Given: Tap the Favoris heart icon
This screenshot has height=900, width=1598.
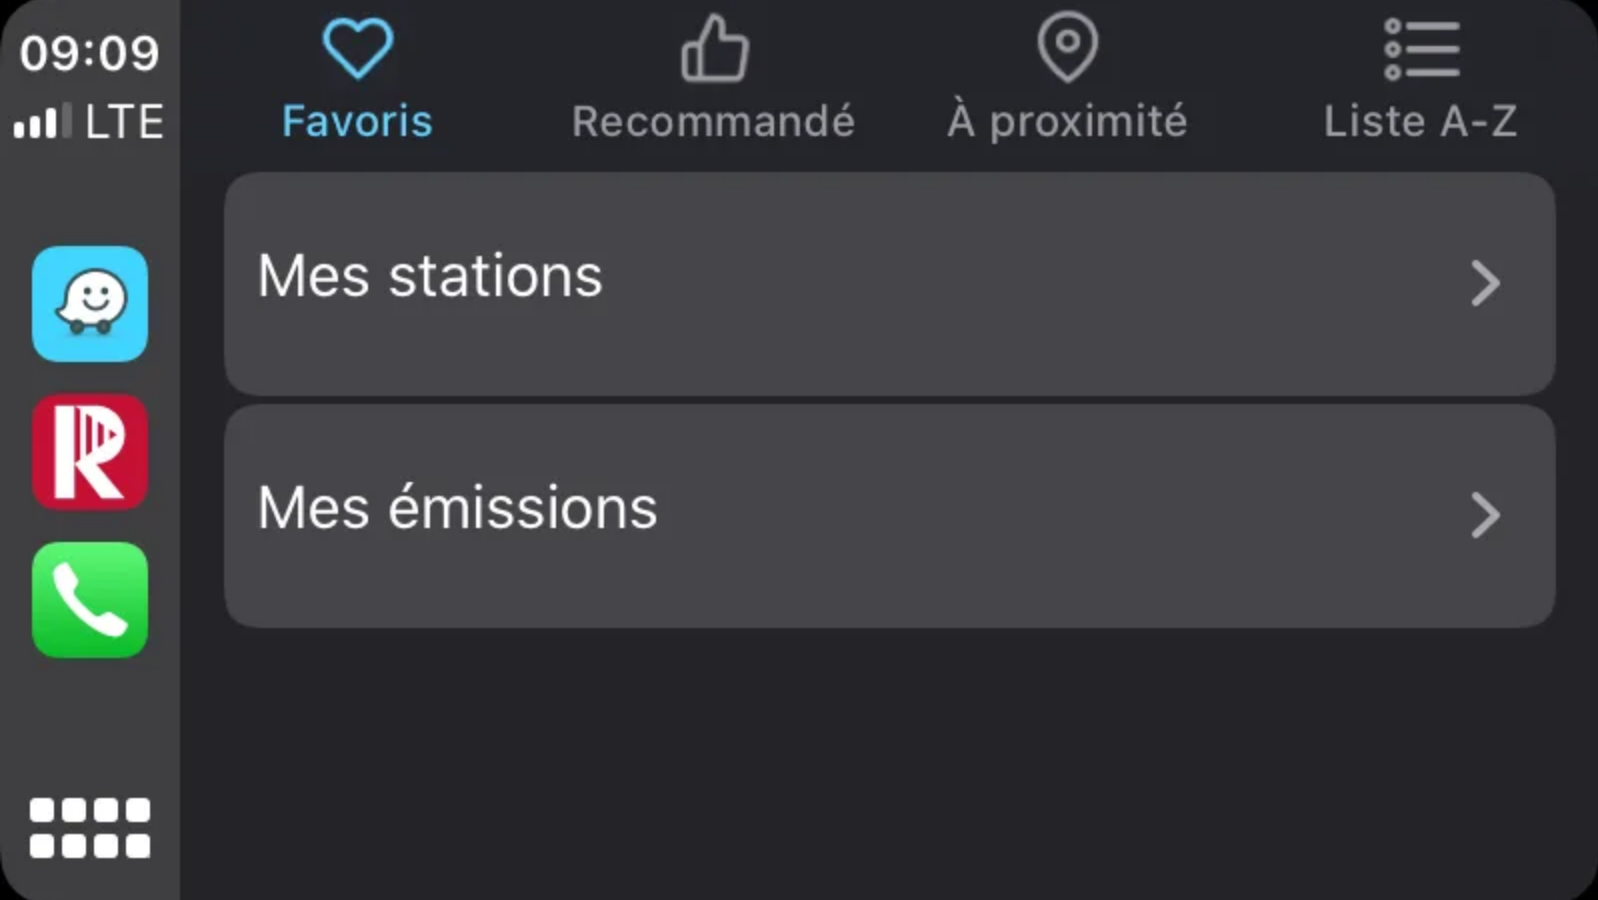Looking at the screenshot, I should [x=357, y=48].
